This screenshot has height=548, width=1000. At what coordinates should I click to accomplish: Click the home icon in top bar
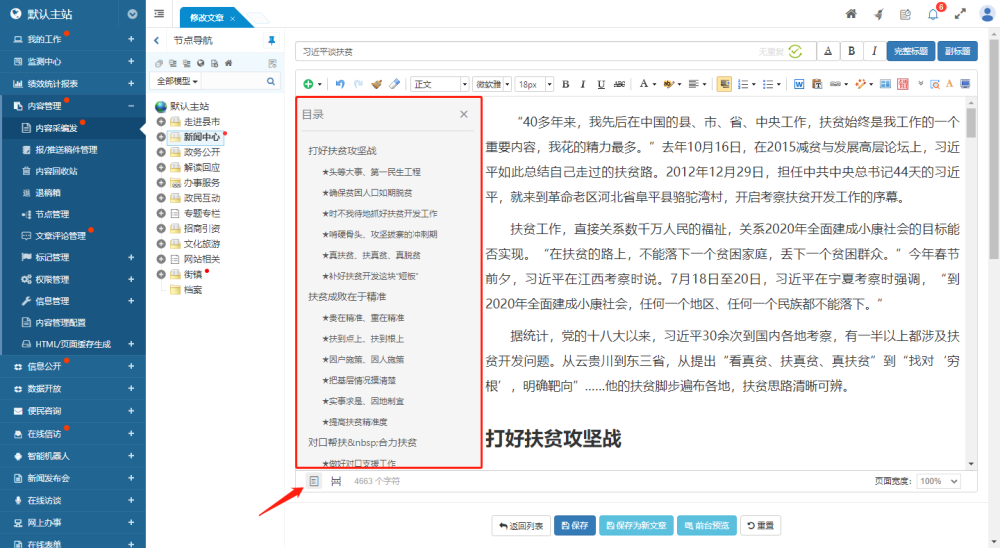click(x=851, y=14)
